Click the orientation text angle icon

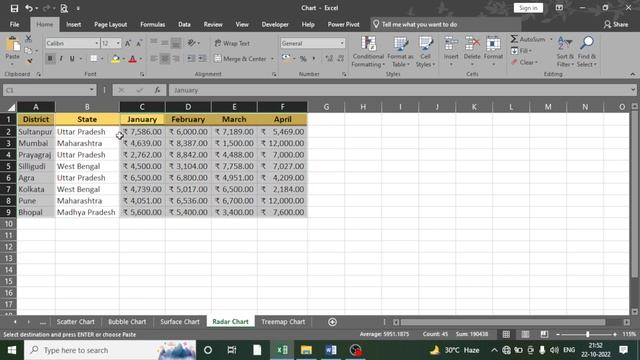click(191, 43)
